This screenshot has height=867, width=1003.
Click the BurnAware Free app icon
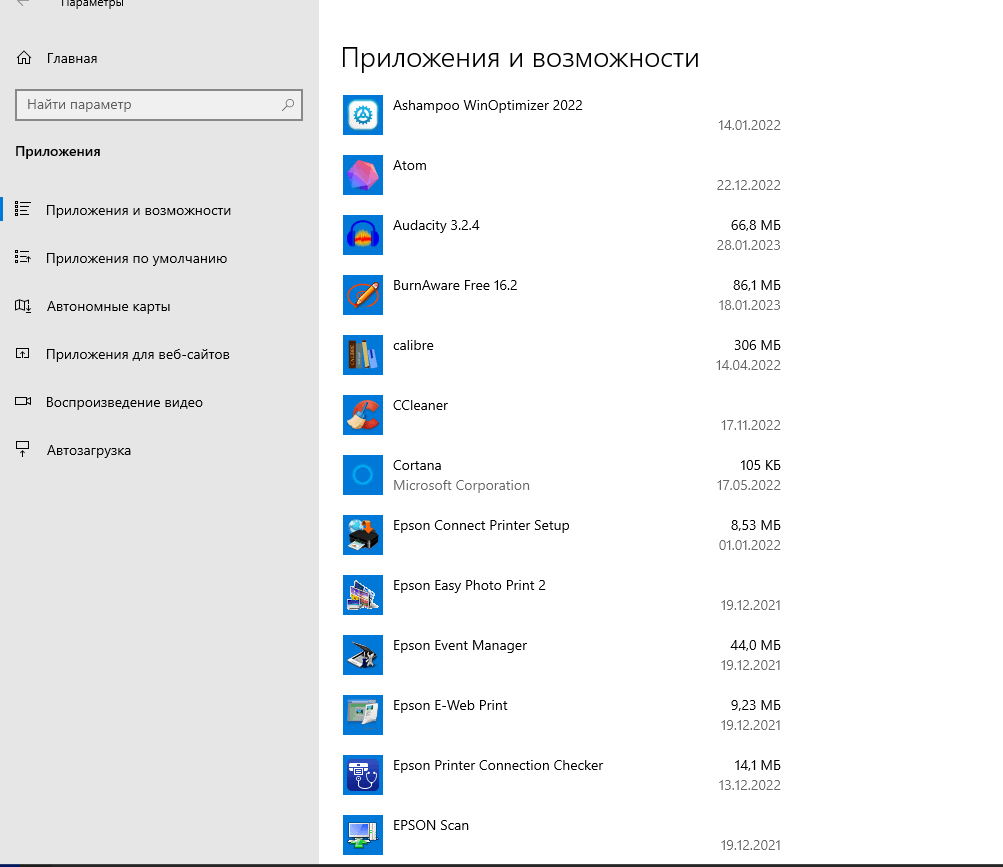[363, 295]
